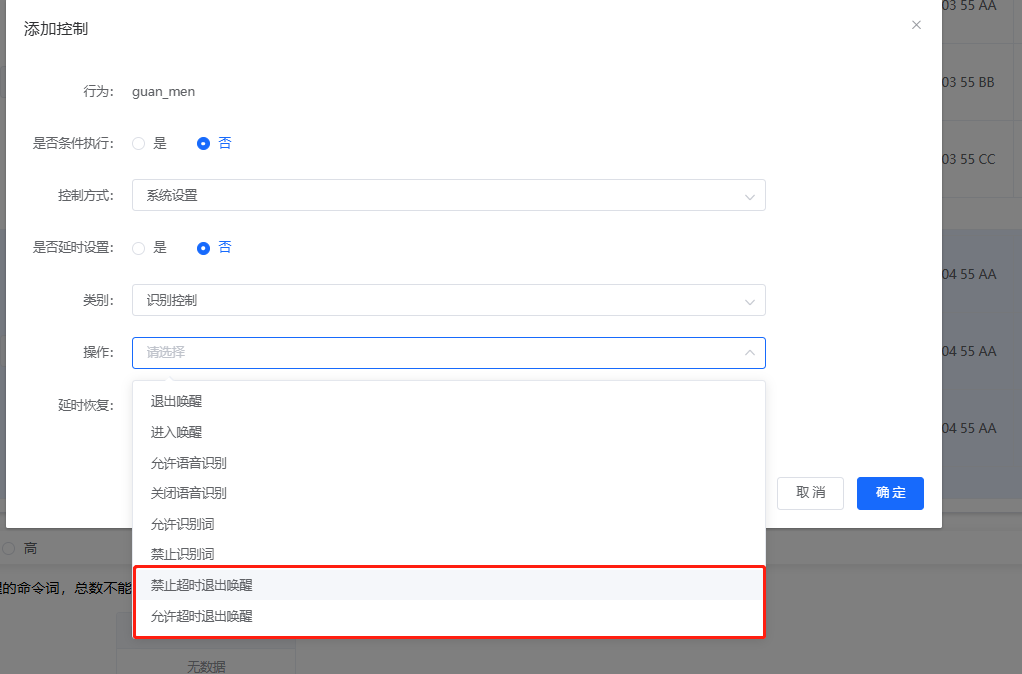Viewport: 1022px width, 674px height.
Task: Select 否 for 是否条件执行
Action: [204, 144]
